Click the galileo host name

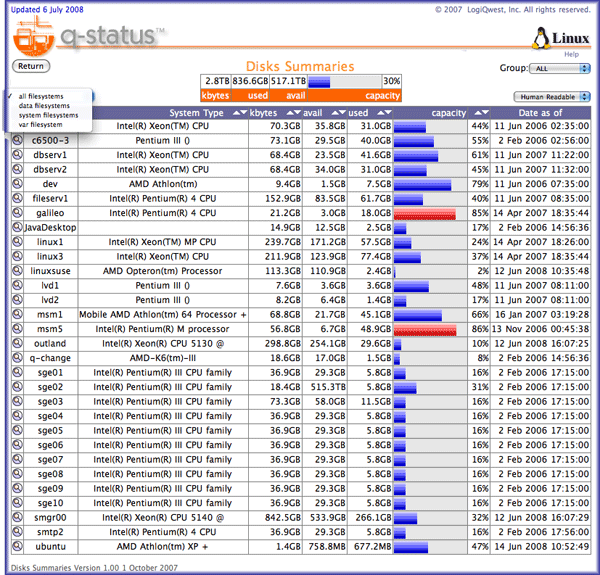(50, 213)
